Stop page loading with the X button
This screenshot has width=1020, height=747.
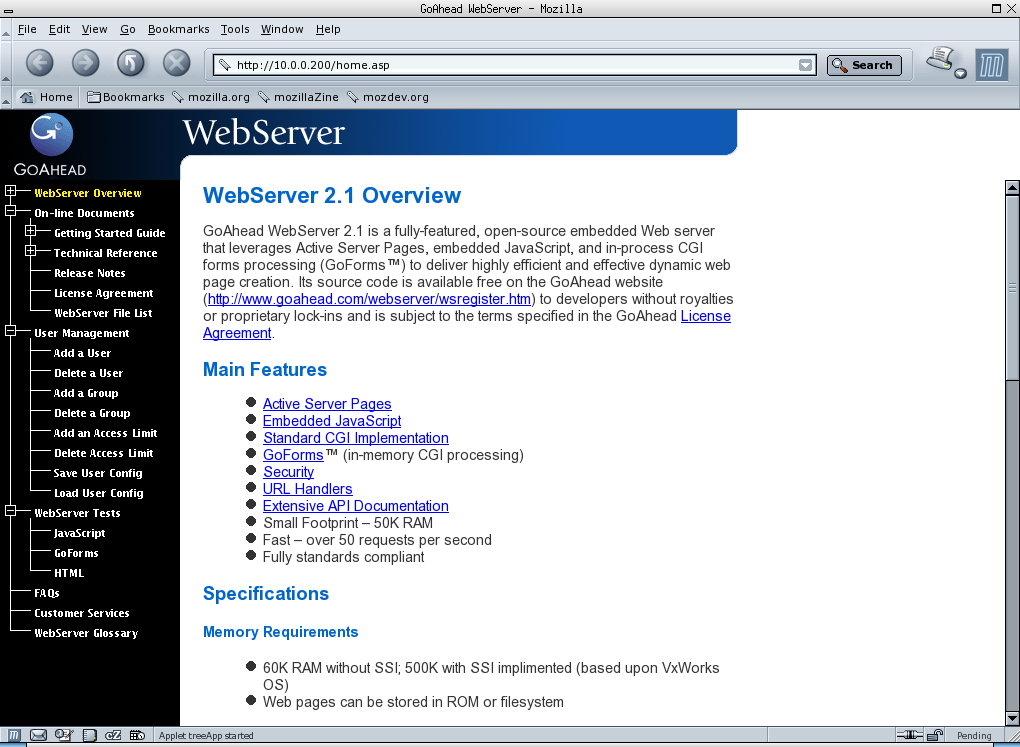[176, 63]
